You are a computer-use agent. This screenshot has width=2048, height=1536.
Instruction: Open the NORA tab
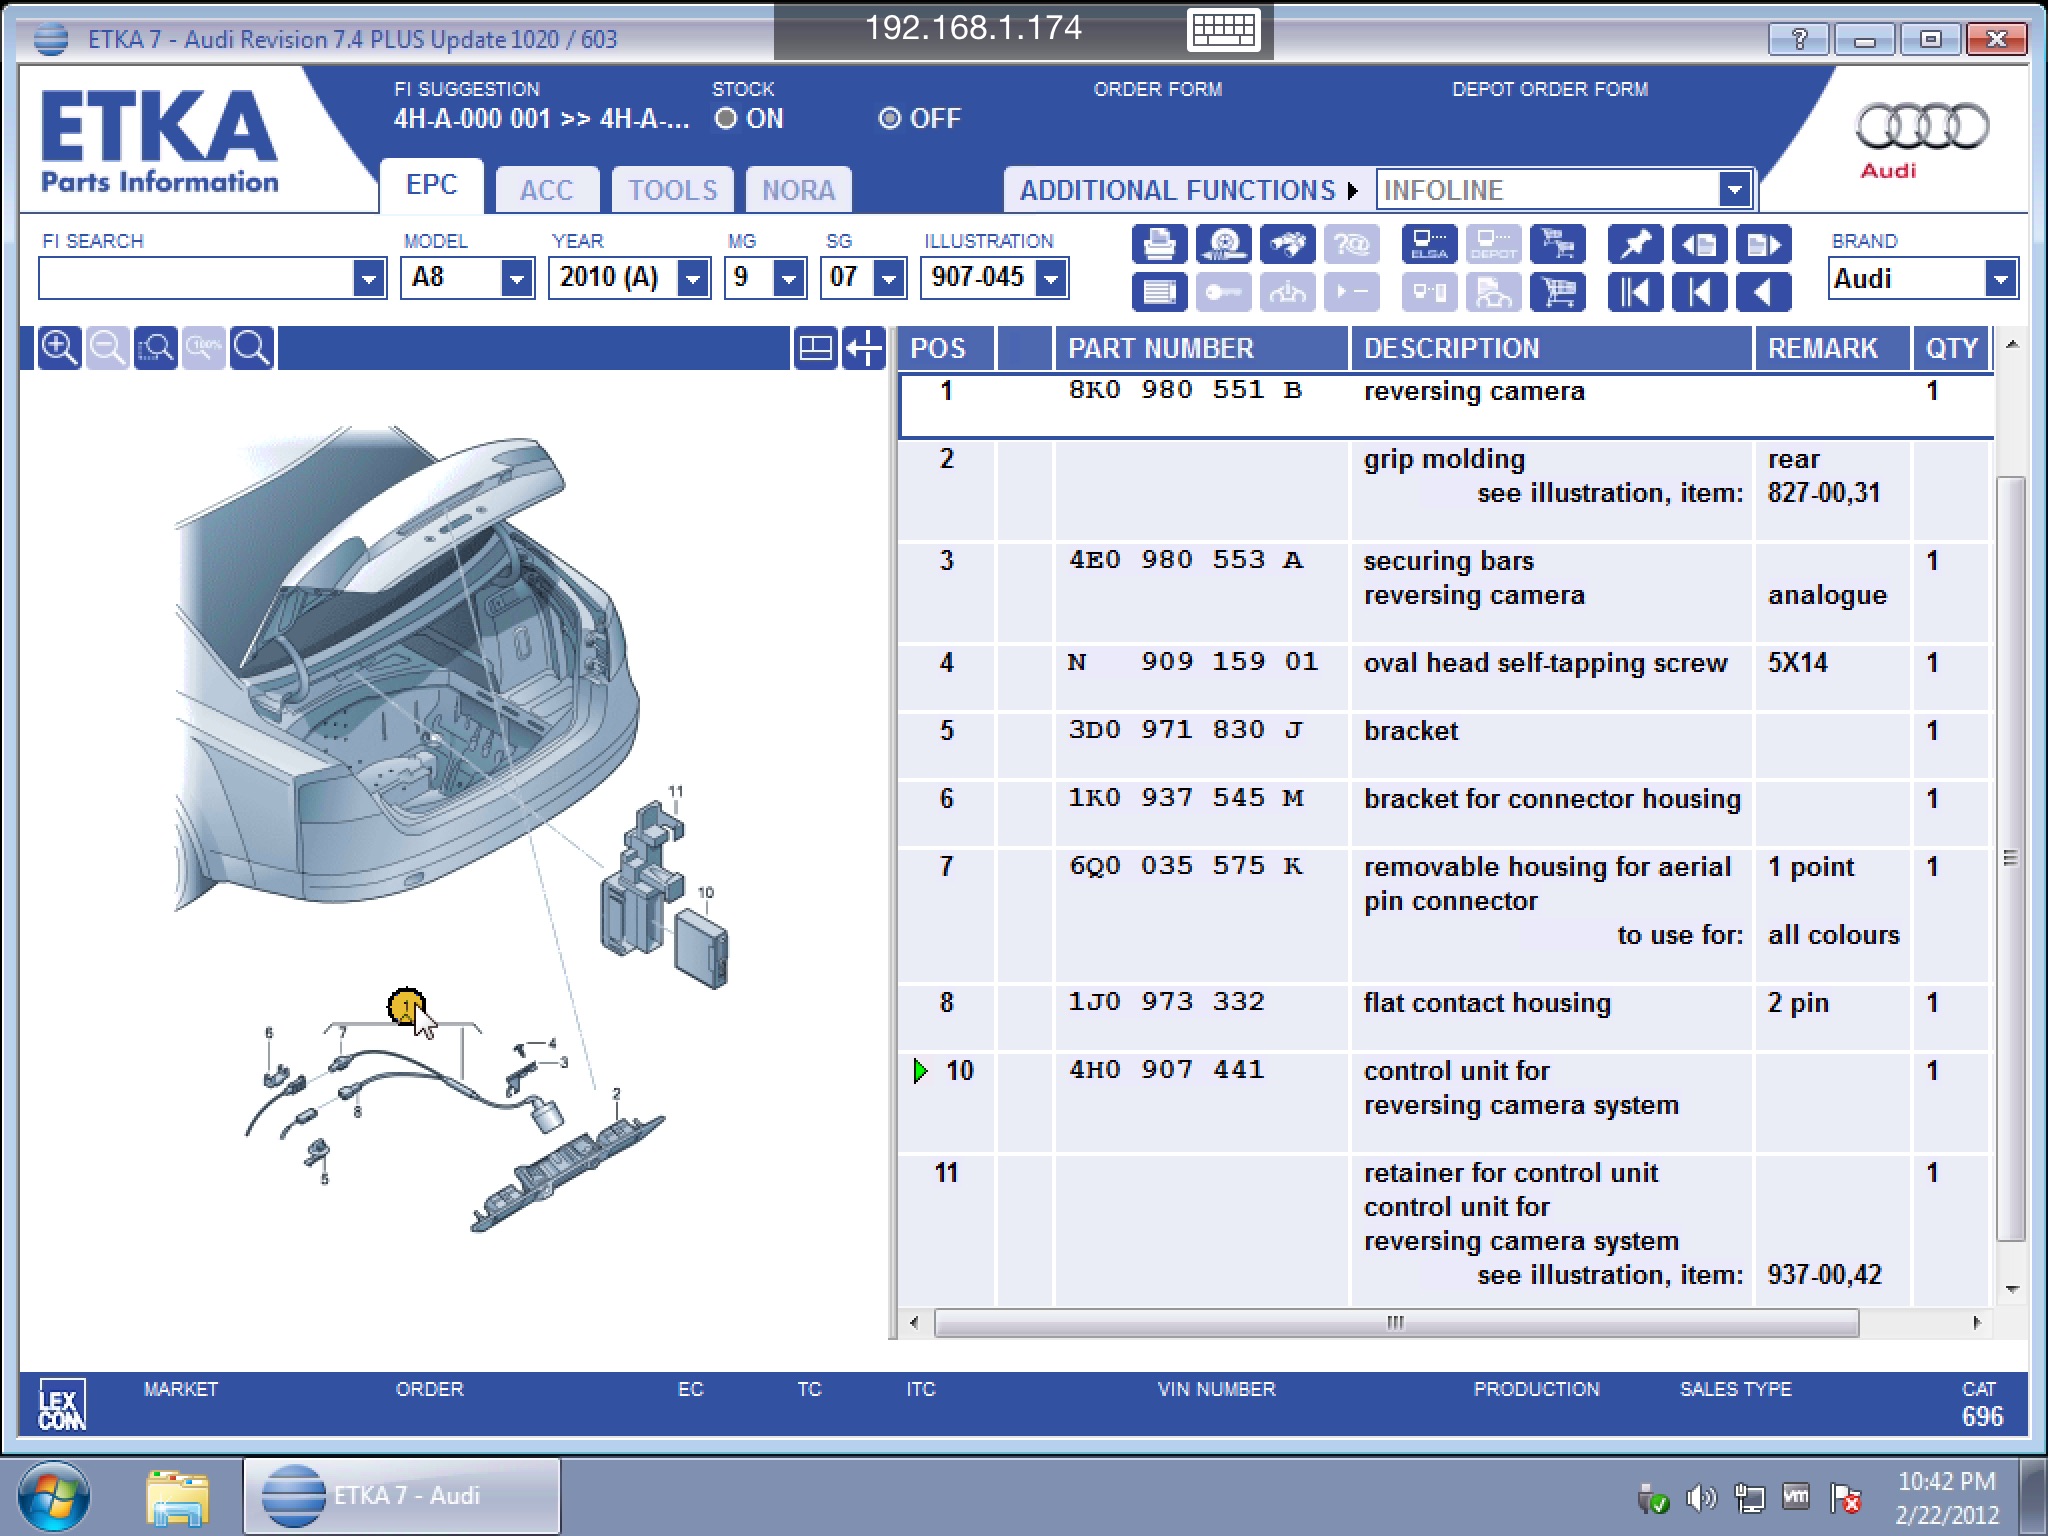(x=798, y=190)
